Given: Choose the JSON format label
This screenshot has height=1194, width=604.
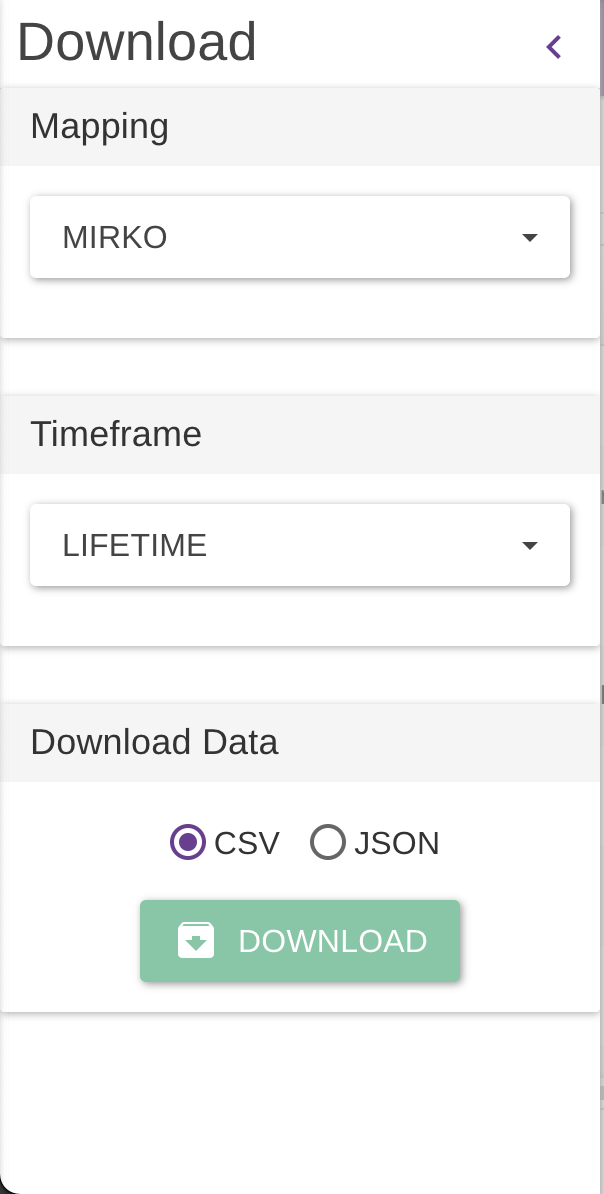Looking at the screenshot, I should (x=397, y=843).
